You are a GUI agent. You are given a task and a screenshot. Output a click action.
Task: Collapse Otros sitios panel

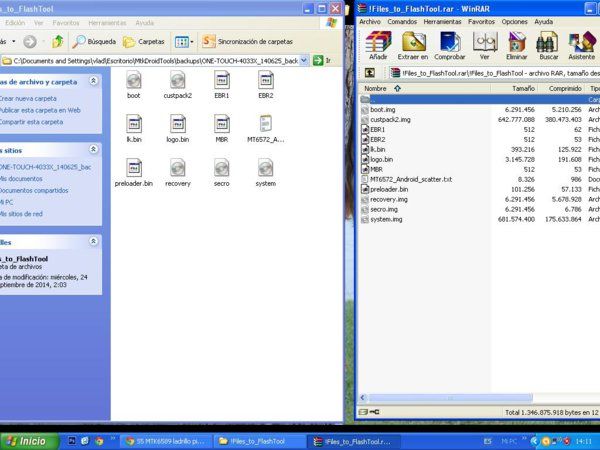(93, 149)
